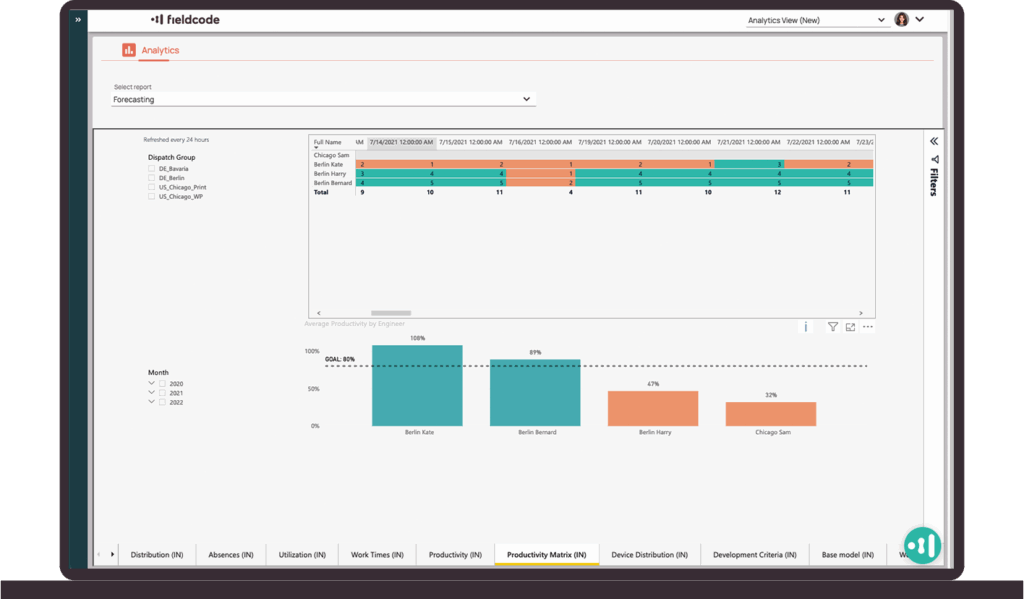Expand the left sidebar with double-chevron icon
Viewport: 1024px width, 599px height.
(x=78, y=19)
